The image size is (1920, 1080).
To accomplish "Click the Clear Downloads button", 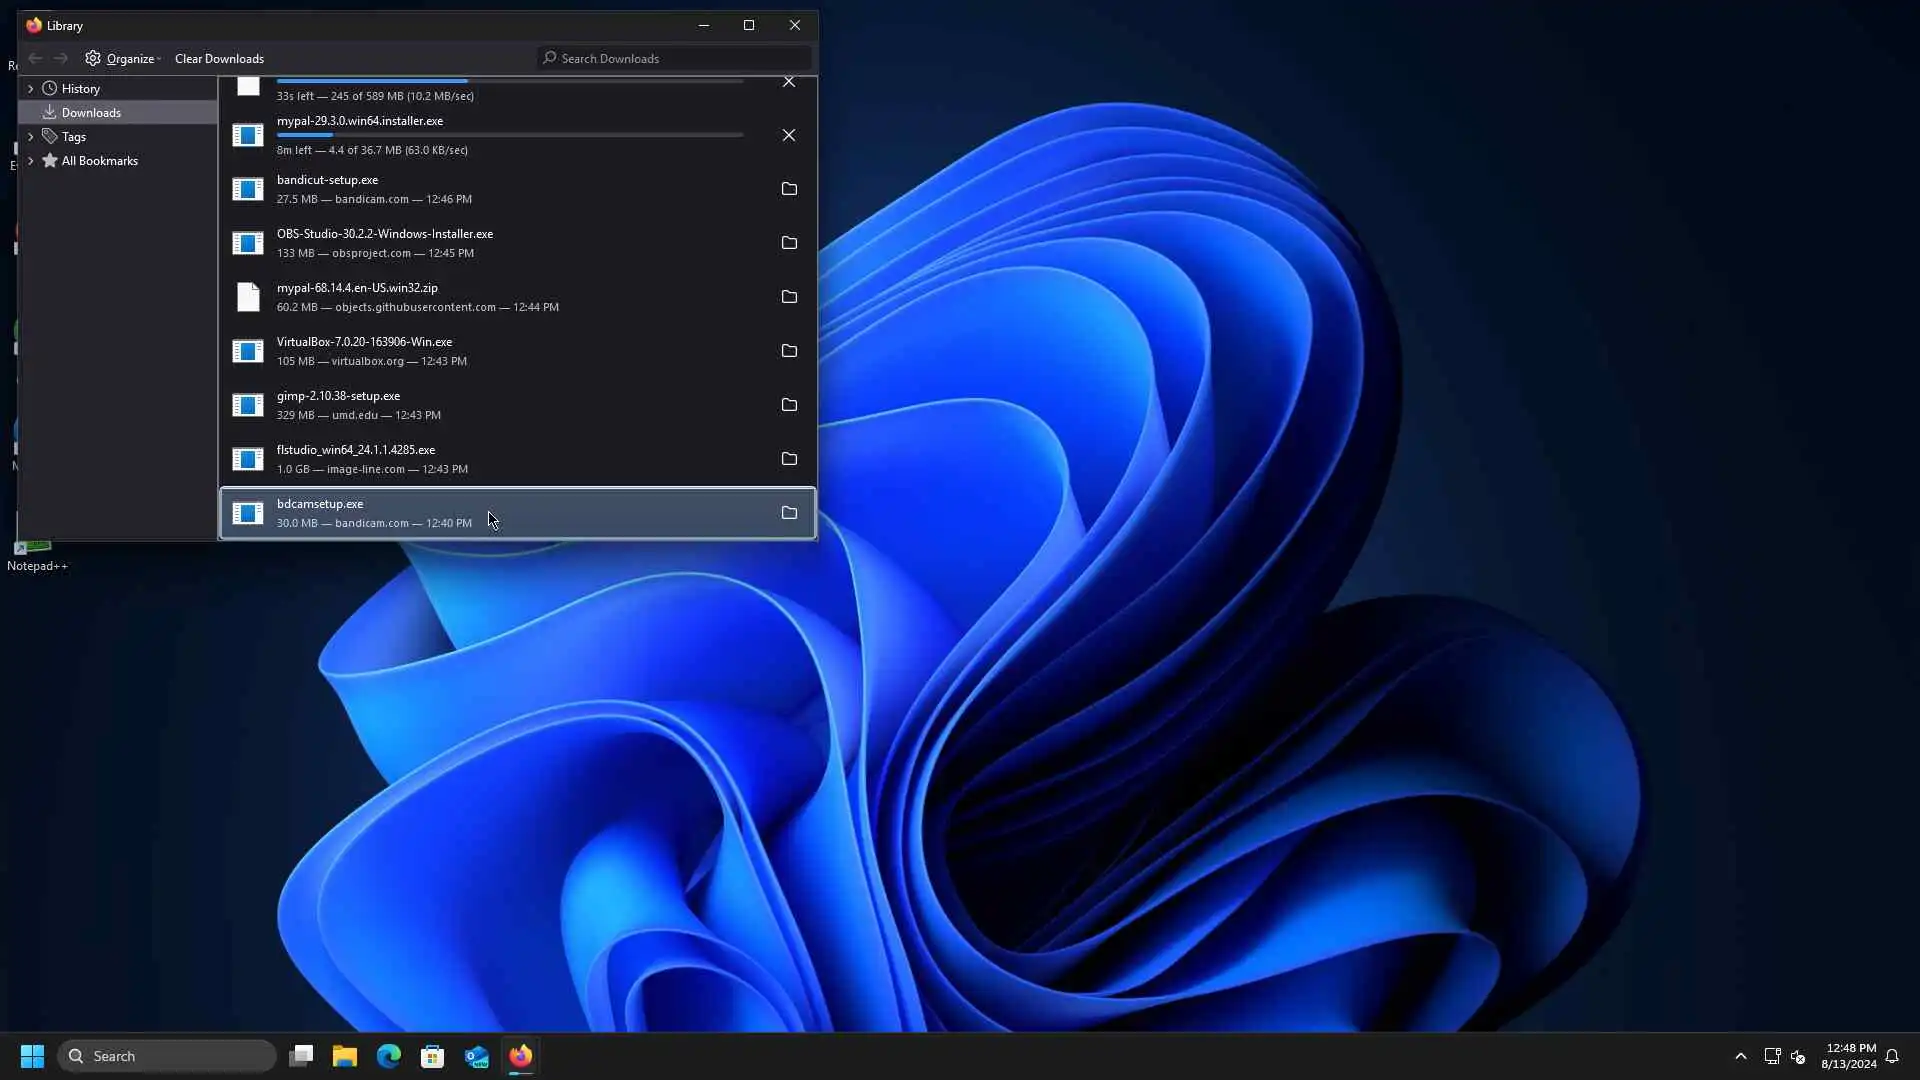I will [x=219, y=59].
